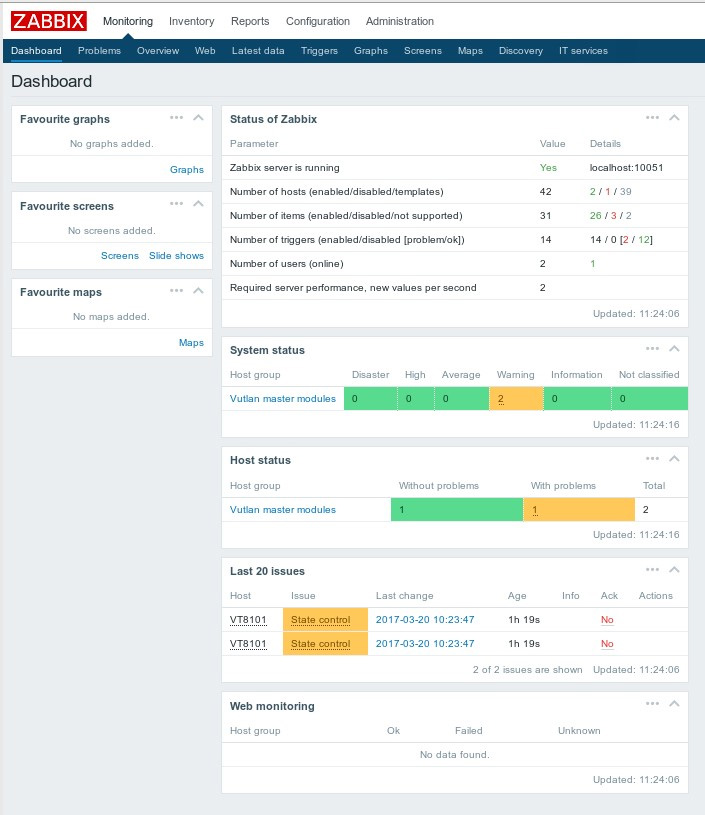Click the 'Zabbix server is running' row
The height and width of the screenshot is (815, 705).
click(x=455, y=168)
